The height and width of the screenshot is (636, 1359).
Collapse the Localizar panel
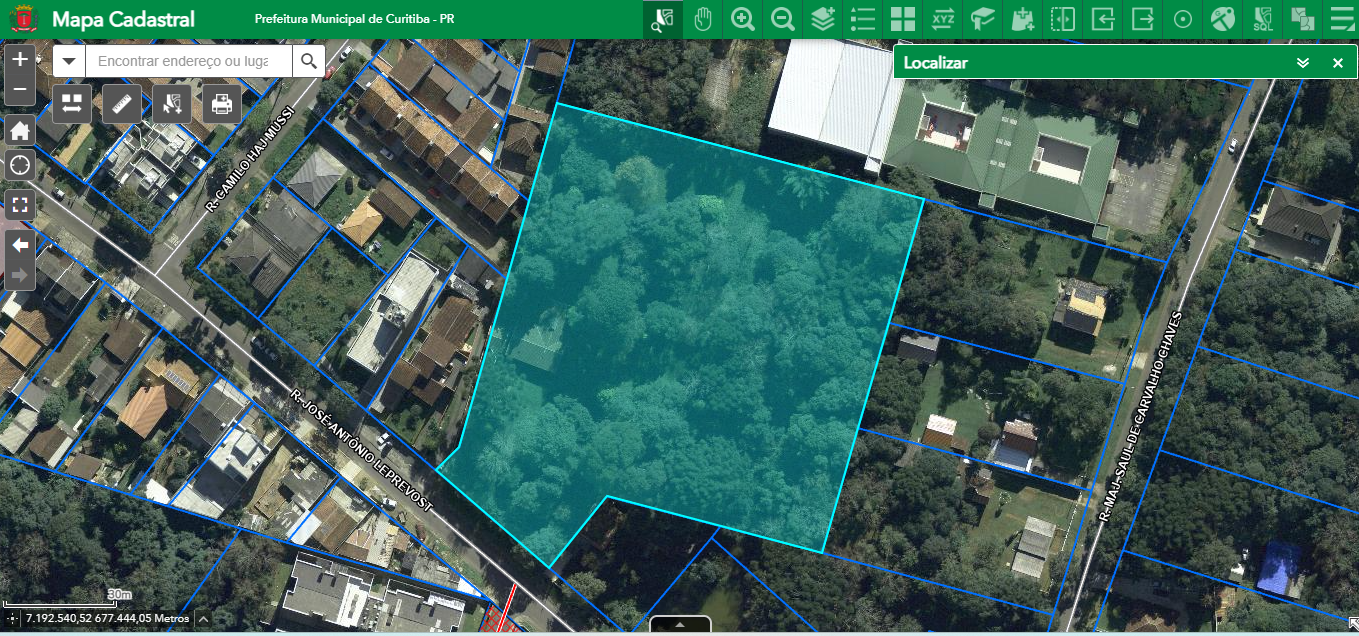(1302, 63)
